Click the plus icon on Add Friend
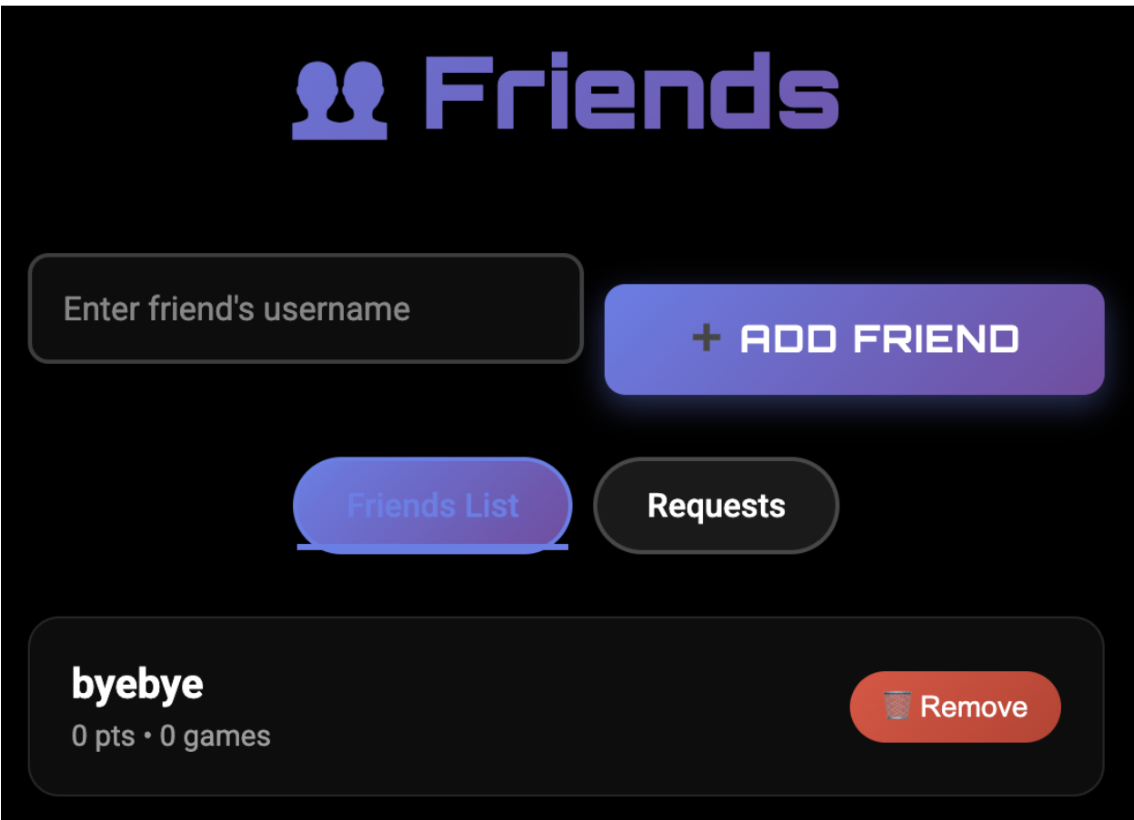The image size is (1134, 820). [707, 338]
